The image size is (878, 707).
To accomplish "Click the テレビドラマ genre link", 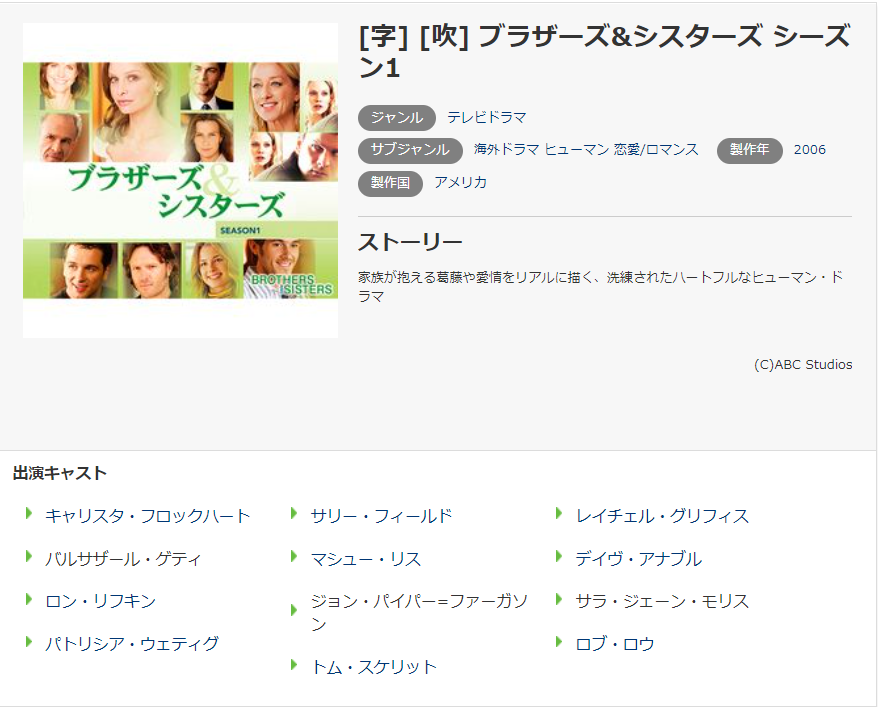I will point(487,118).
